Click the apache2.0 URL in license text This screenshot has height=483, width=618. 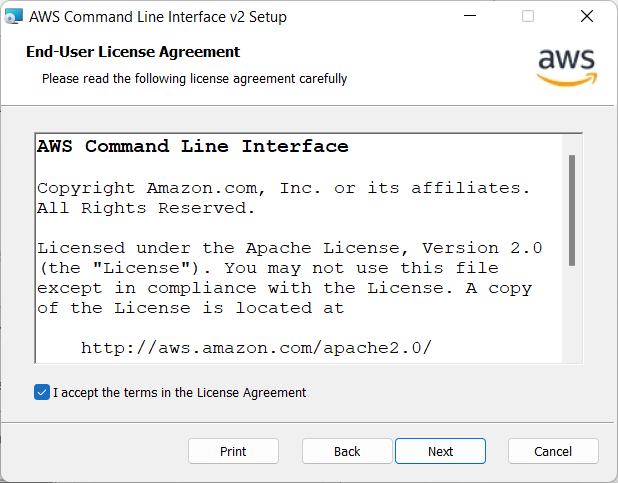[x=256, y=348]
